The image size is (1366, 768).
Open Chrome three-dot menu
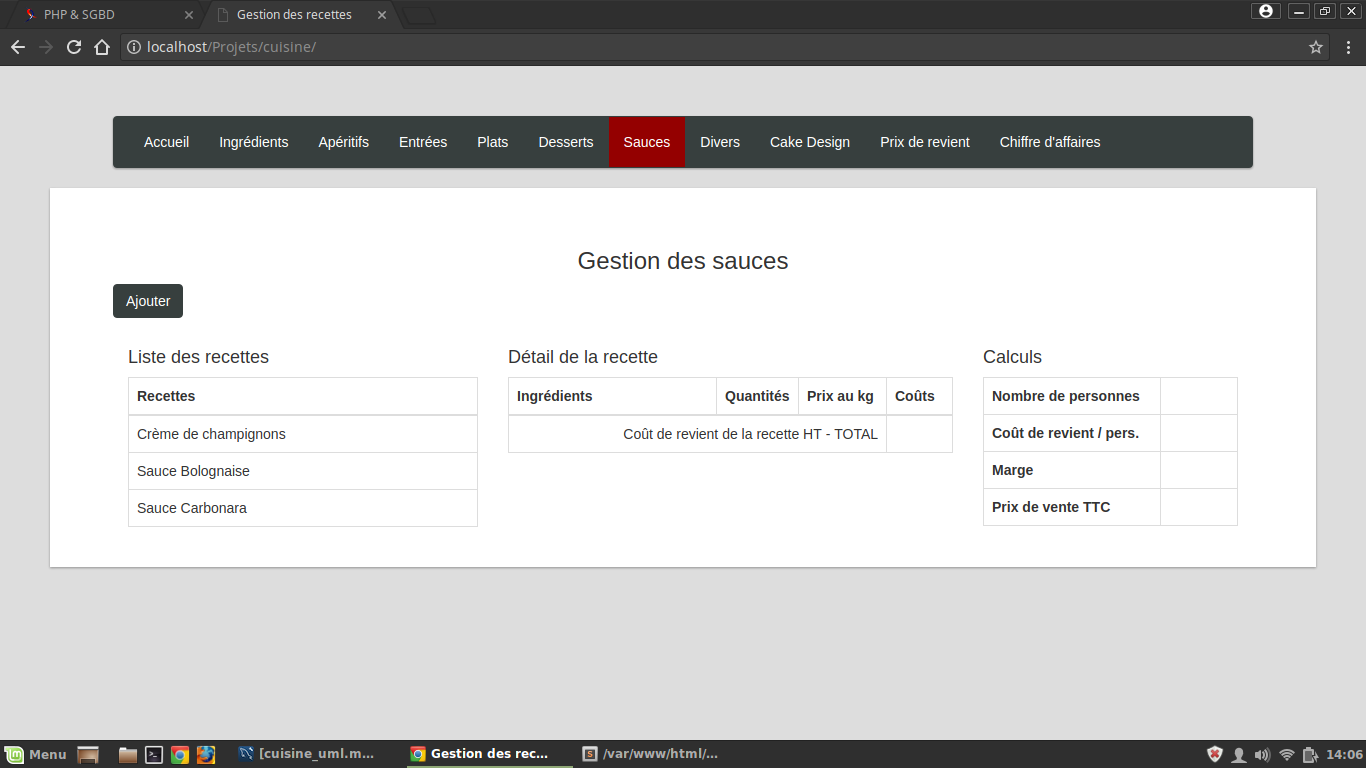(x=1348, y=47)
